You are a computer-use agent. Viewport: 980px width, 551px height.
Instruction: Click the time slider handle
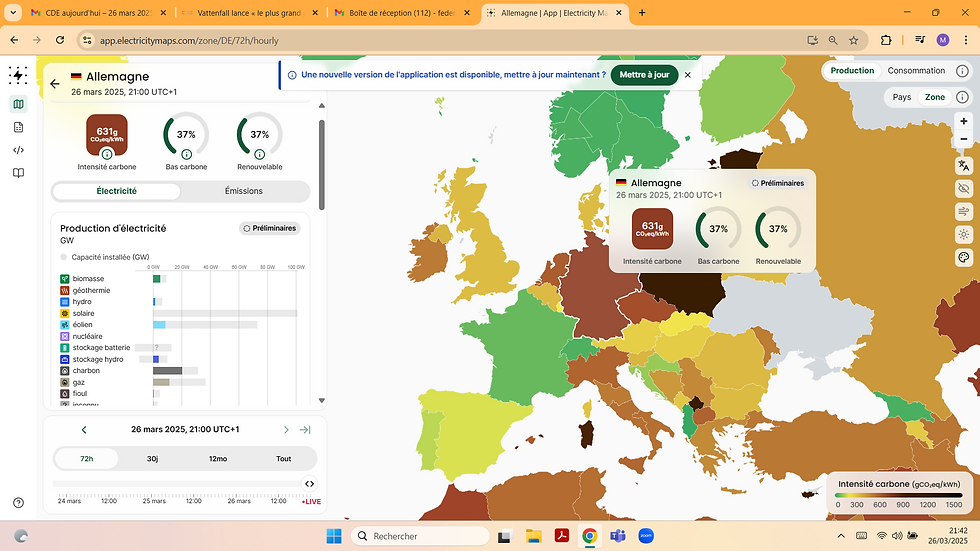click(x=309, y=484)
